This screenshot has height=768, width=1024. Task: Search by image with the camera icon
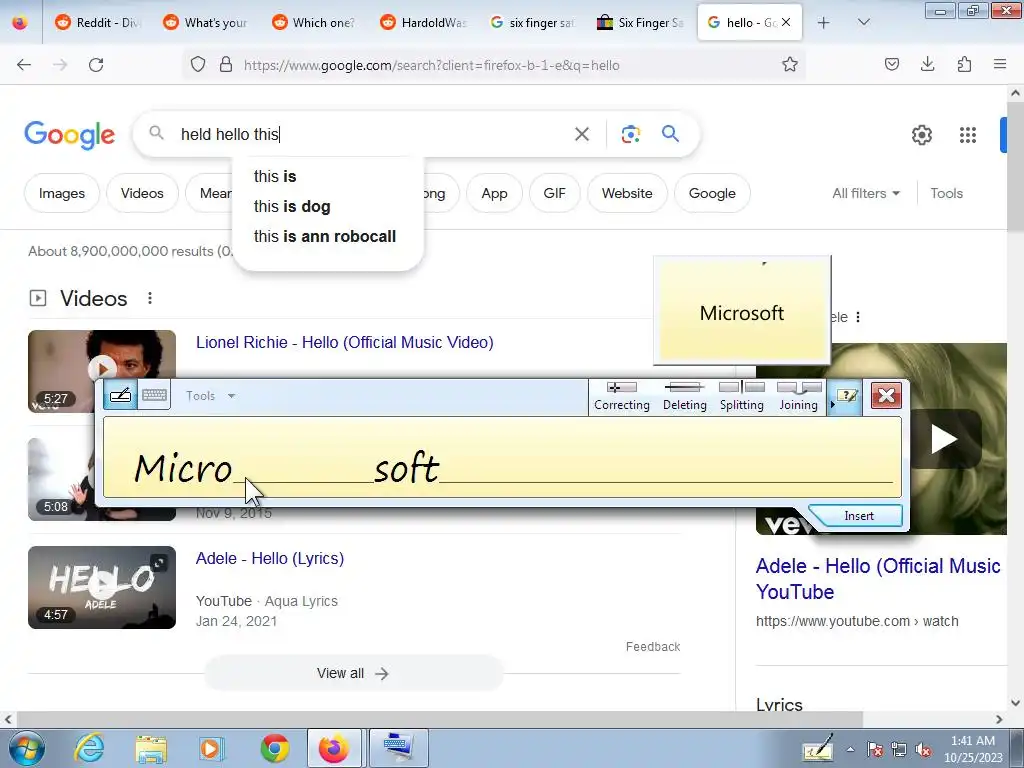click(630, 134)
